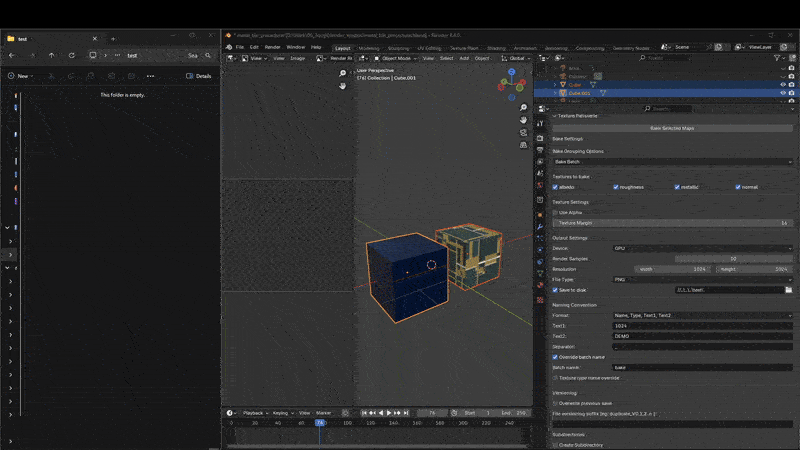Open the Global transform orientation dropdown
This screenshot has width=800, height=450.
pos(515,59)
